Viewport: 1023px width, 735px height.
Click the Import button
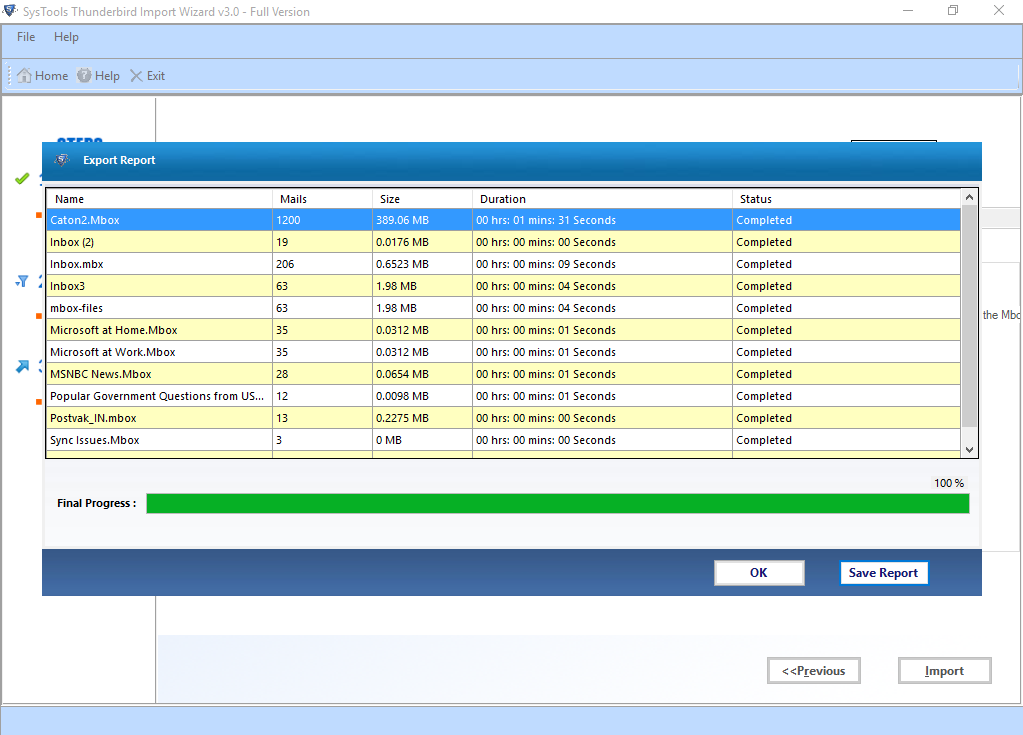[x=945, y=670]
